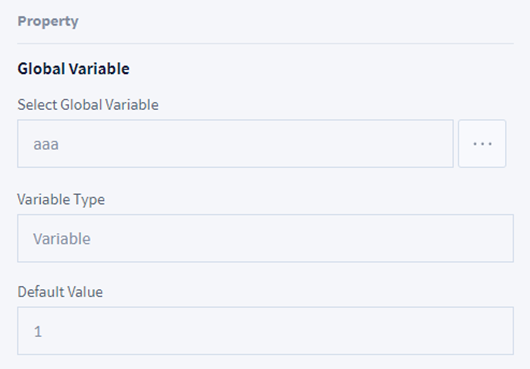Click empty area of Select Global Variable box

257,144
